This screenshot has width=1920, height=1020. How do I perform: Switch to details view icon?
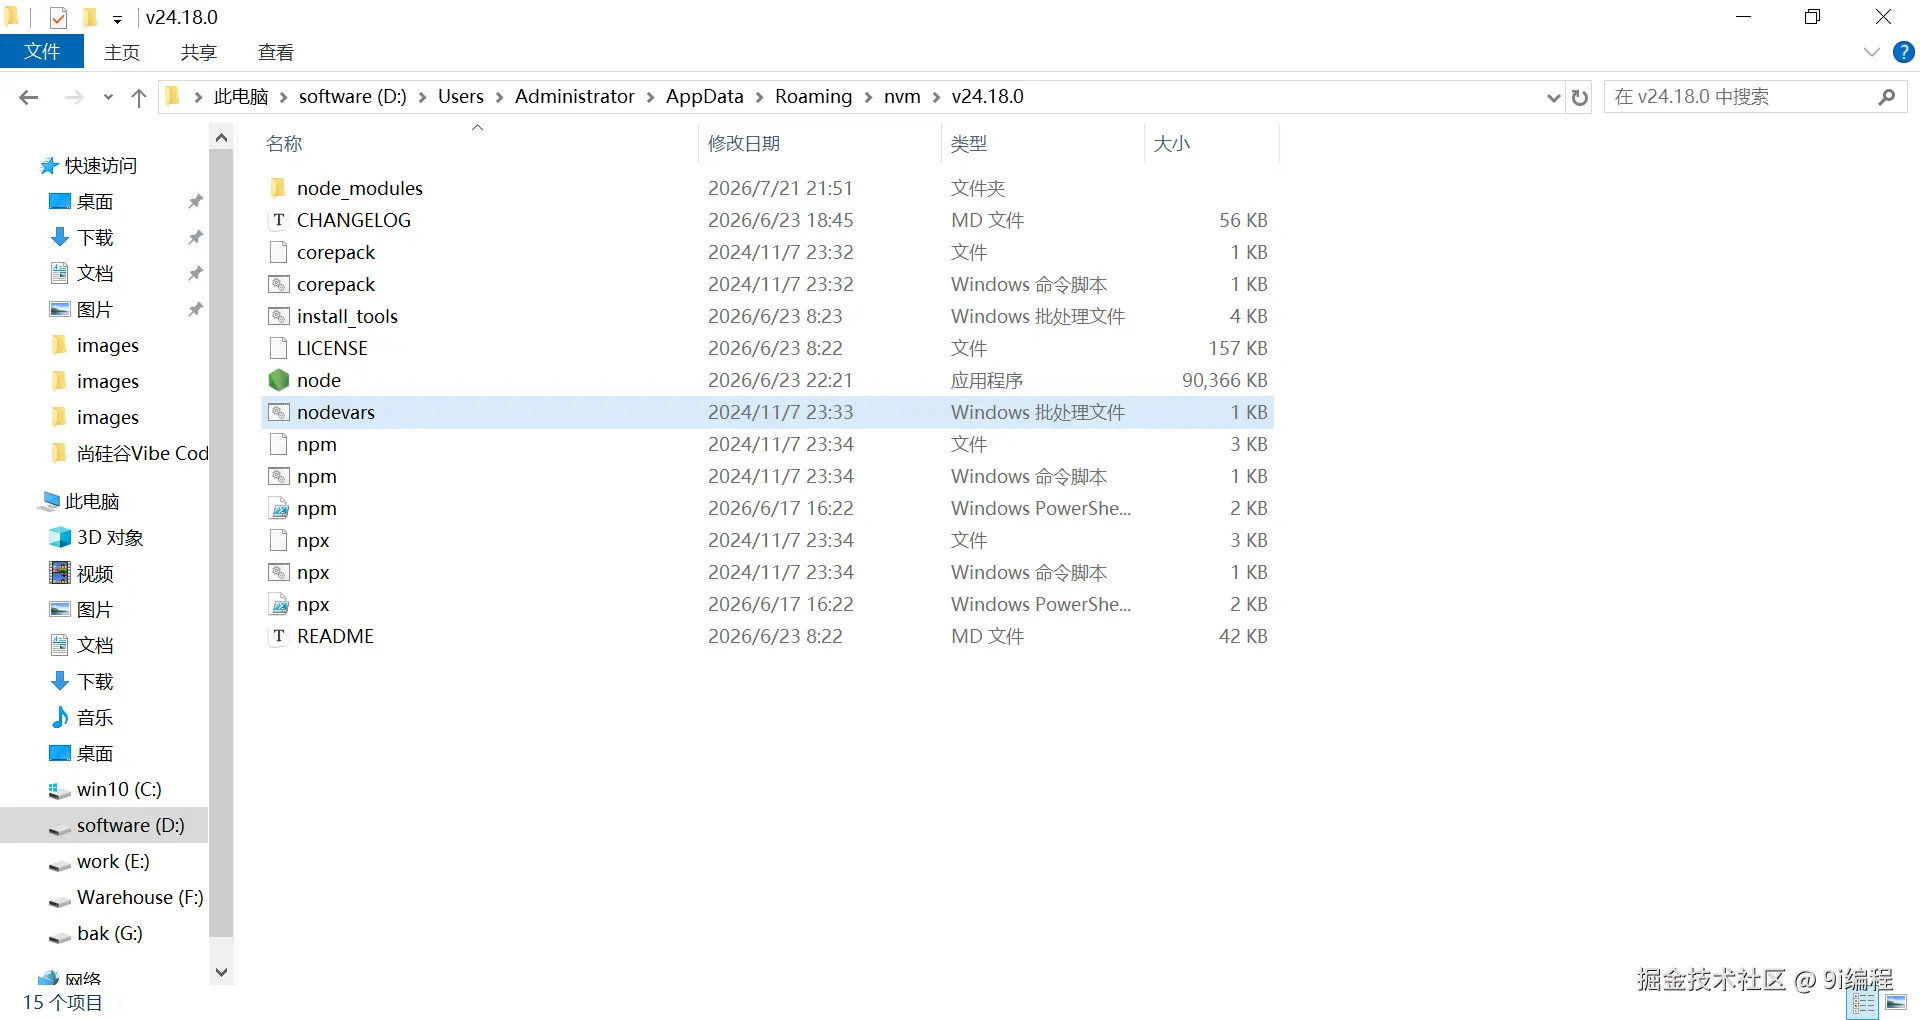point(1864,1003)
